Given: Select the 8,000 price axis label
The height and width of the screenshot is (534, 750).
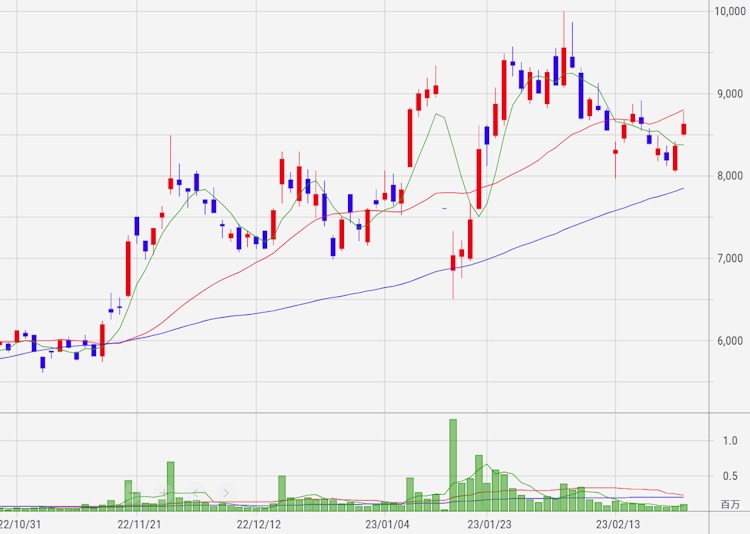Looking at the screenshot, I should pos(730,176).
